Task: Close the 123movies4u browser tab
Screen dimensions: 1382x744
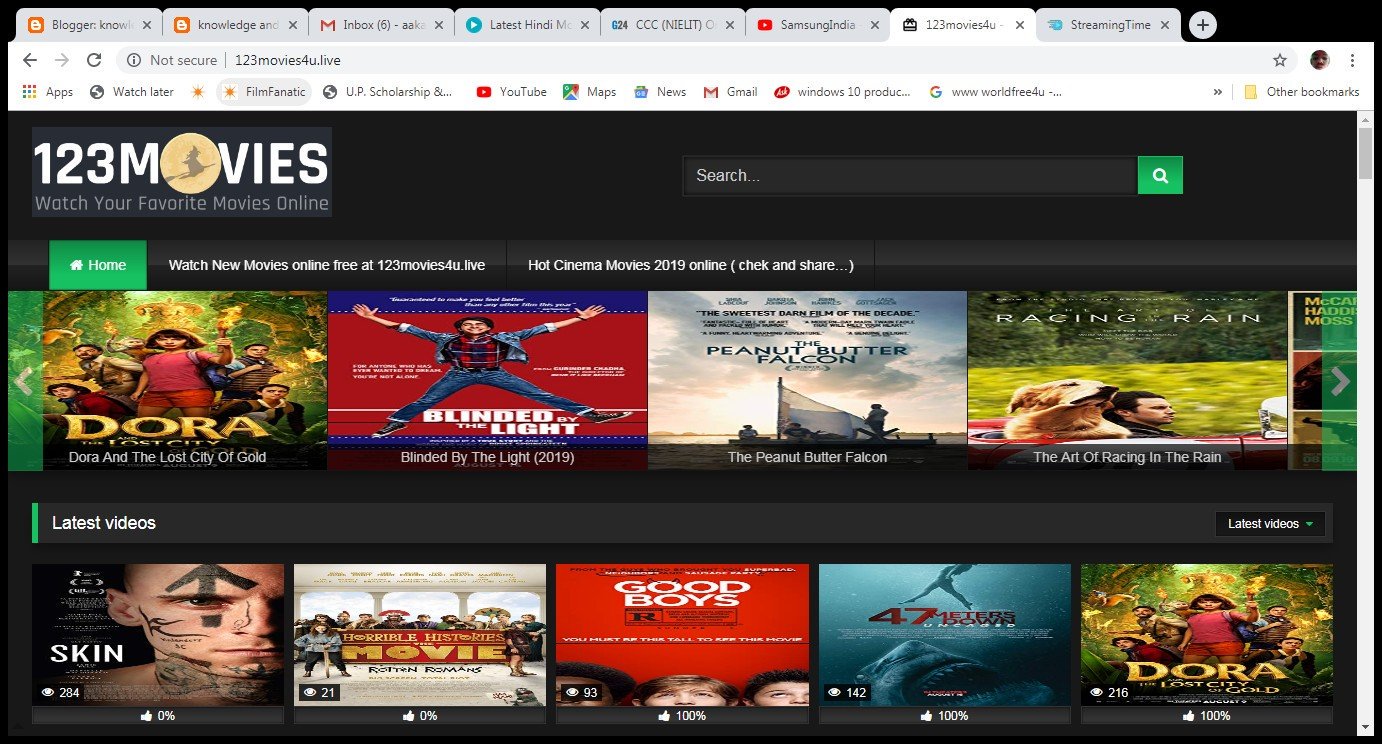Action: (x=1019, y=25)
